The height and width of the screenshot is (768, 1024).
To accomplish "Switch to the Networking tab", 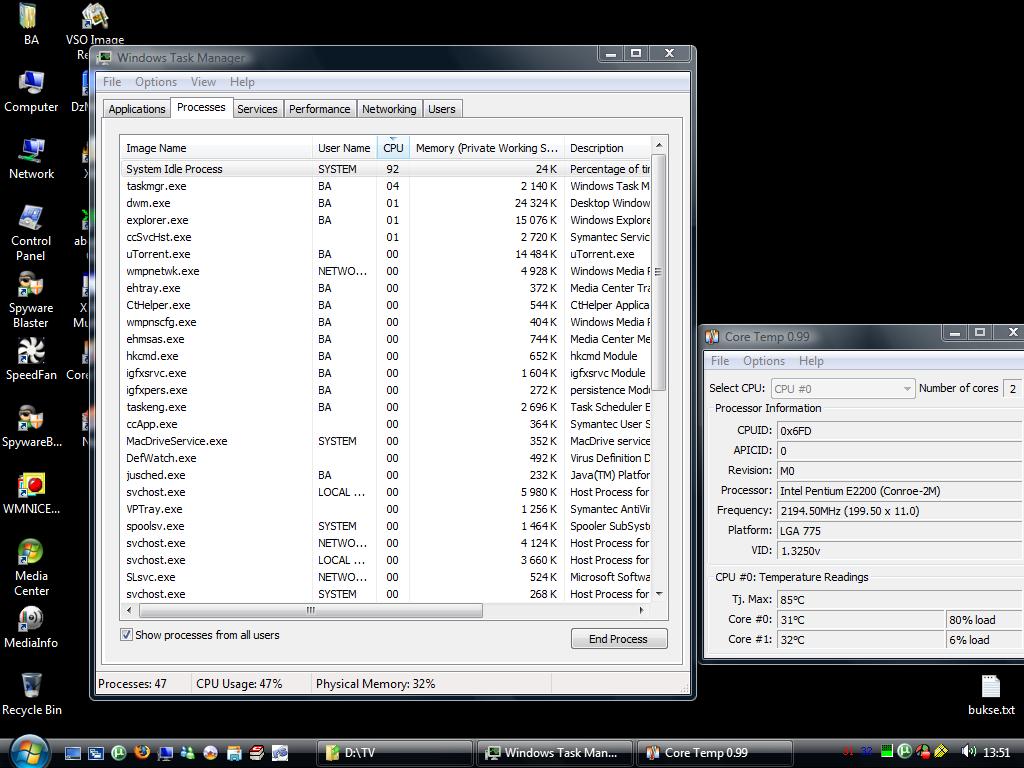I will pos(388,109).
